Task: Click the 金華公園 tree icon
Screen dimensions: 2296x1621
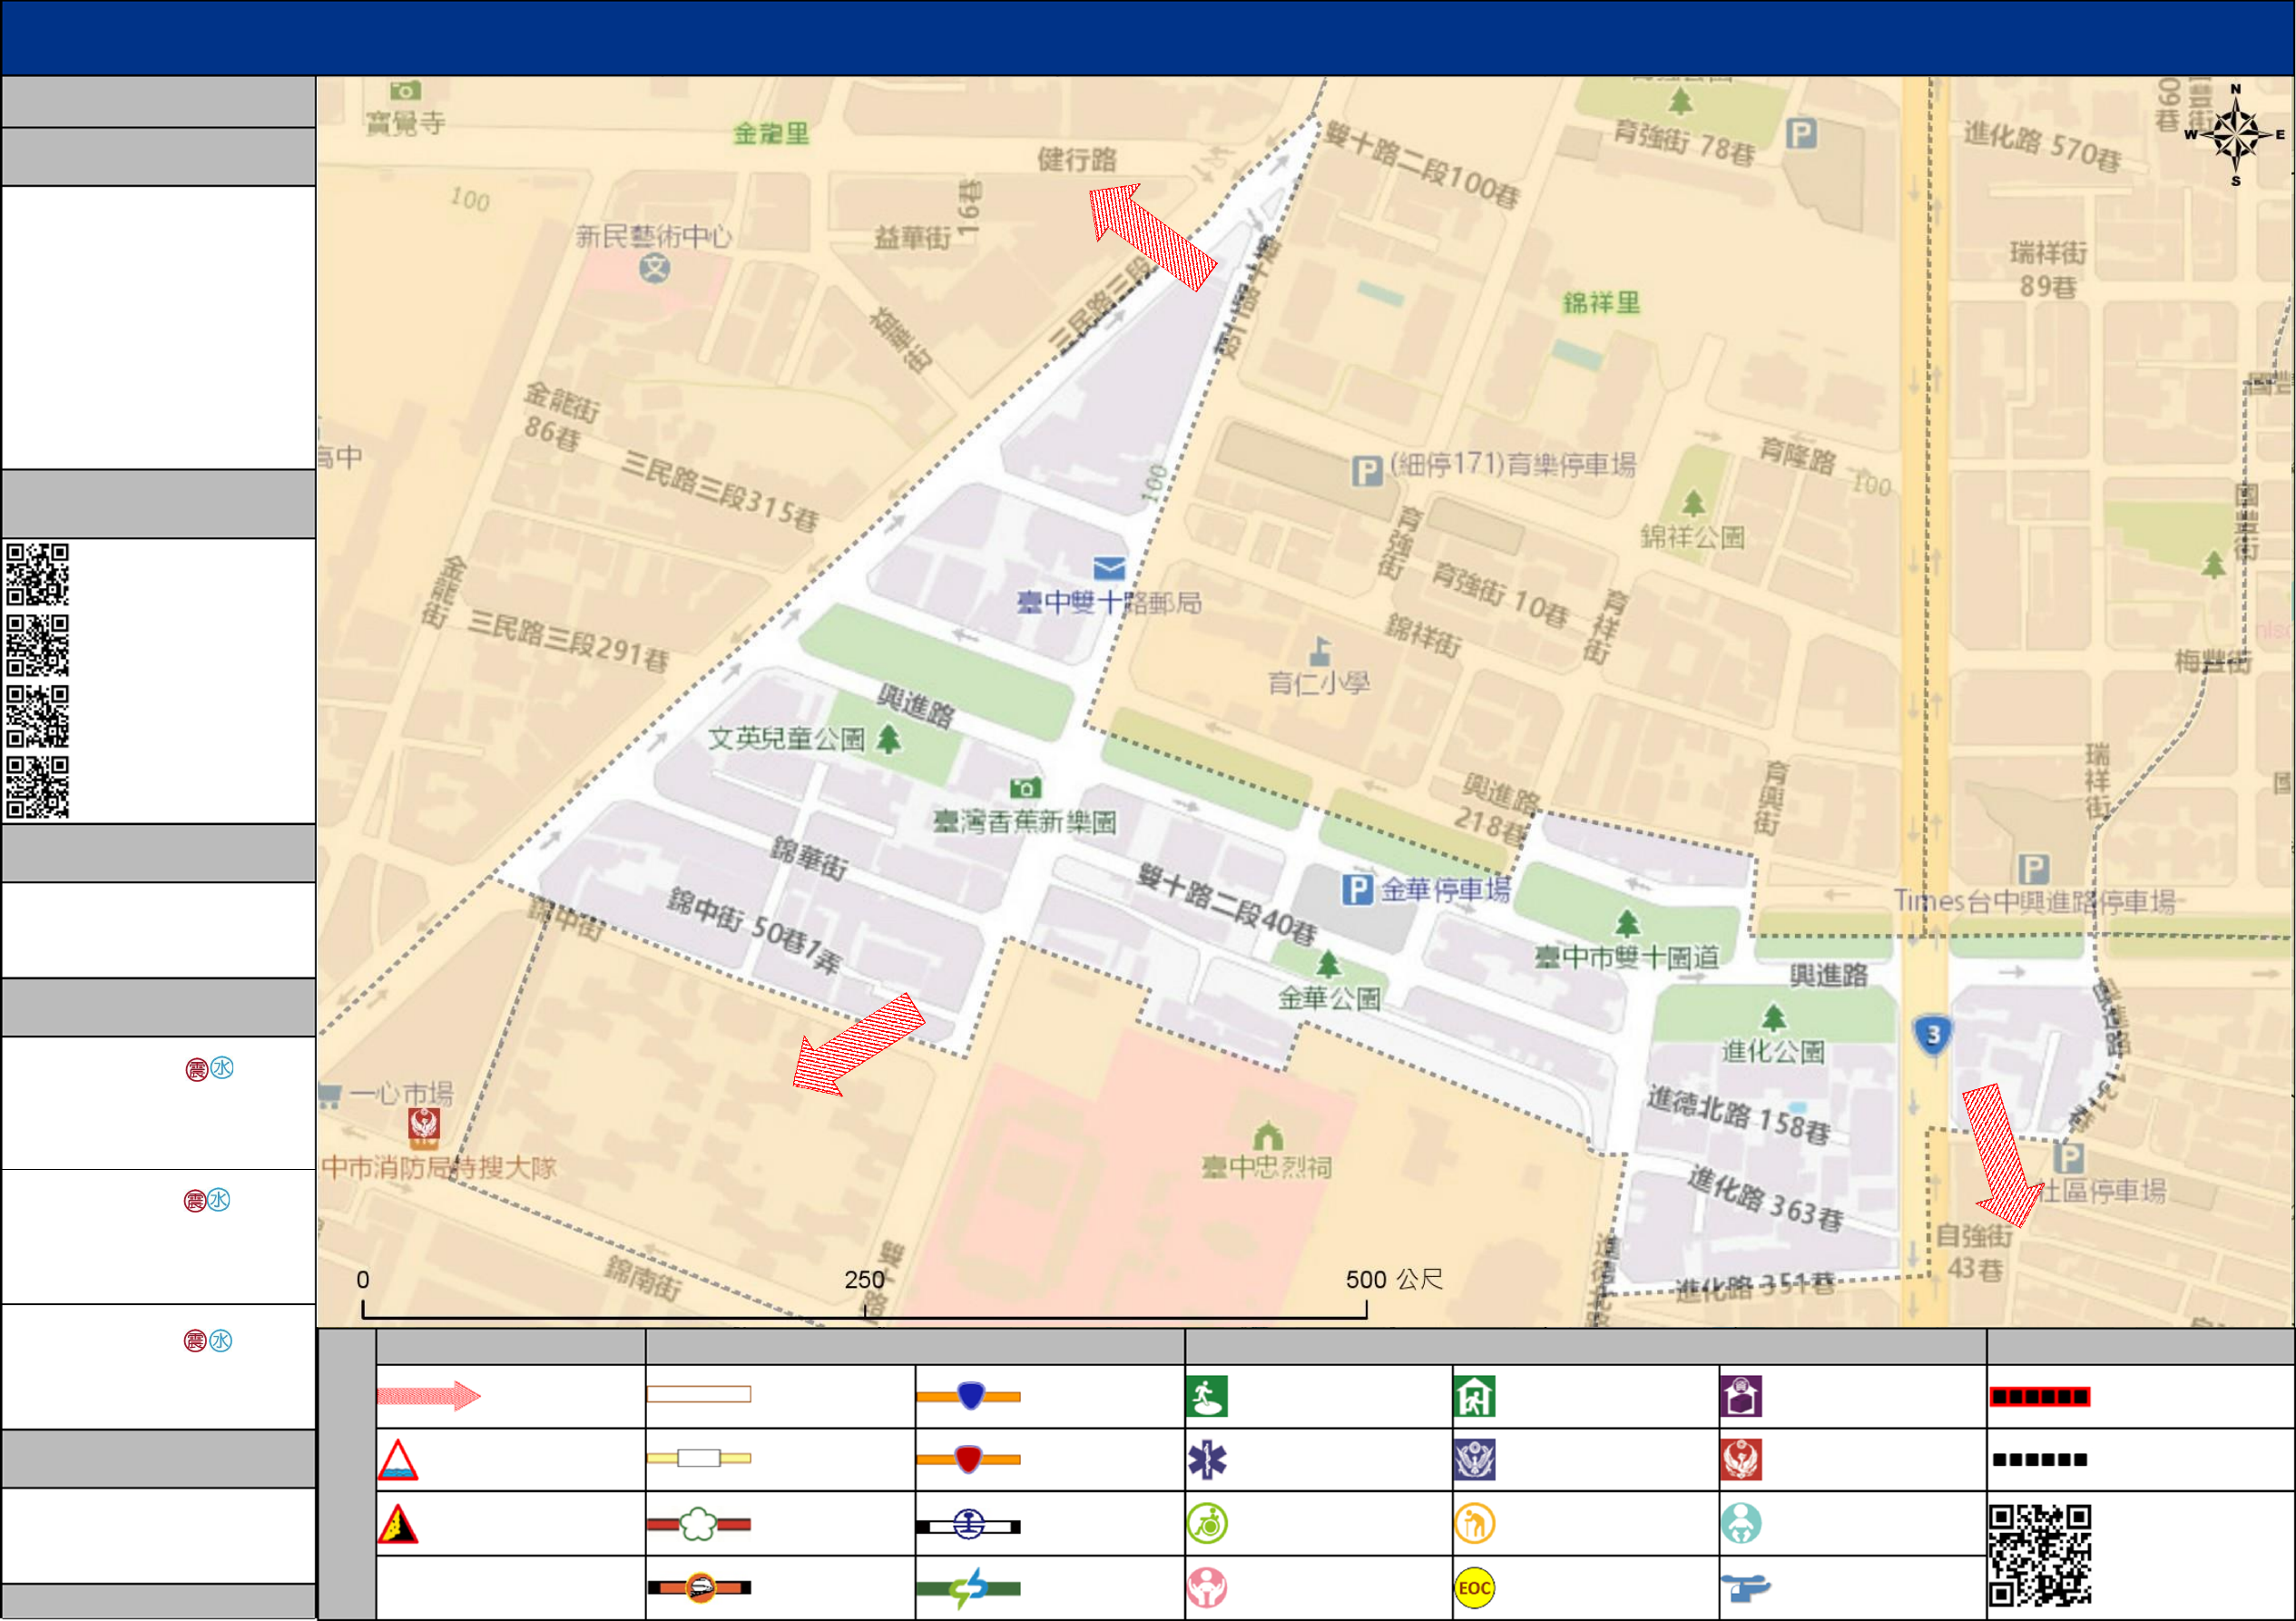Action: tap(1328, 964)
